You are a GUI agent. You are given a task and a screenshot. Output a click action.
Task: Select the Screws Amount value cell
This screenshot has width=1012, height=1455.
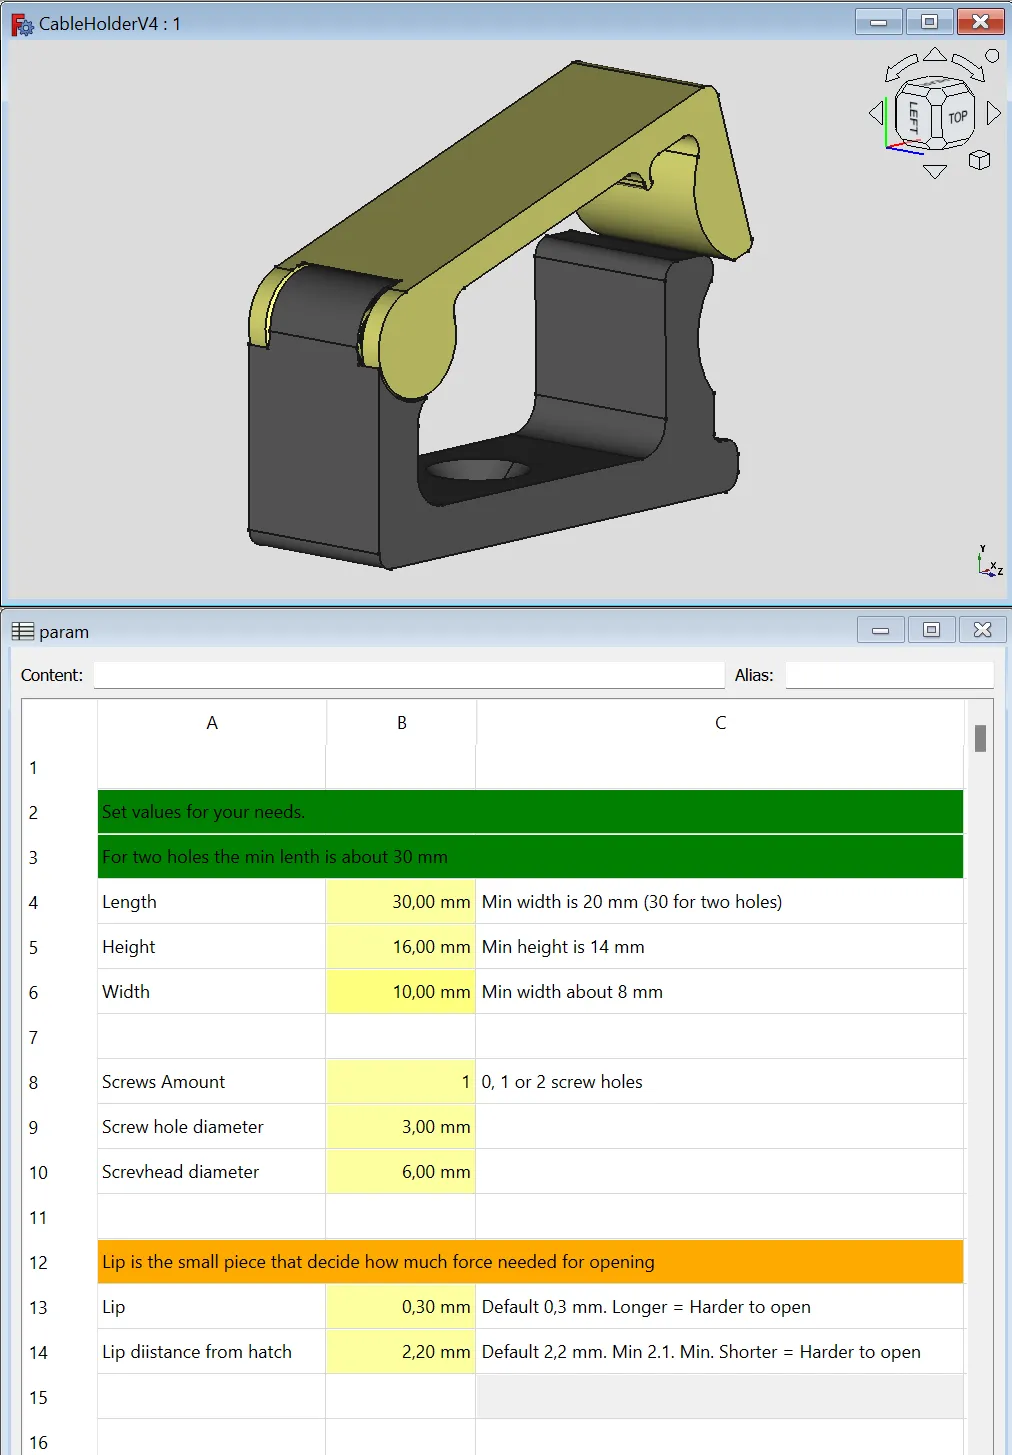[400, 1081]
